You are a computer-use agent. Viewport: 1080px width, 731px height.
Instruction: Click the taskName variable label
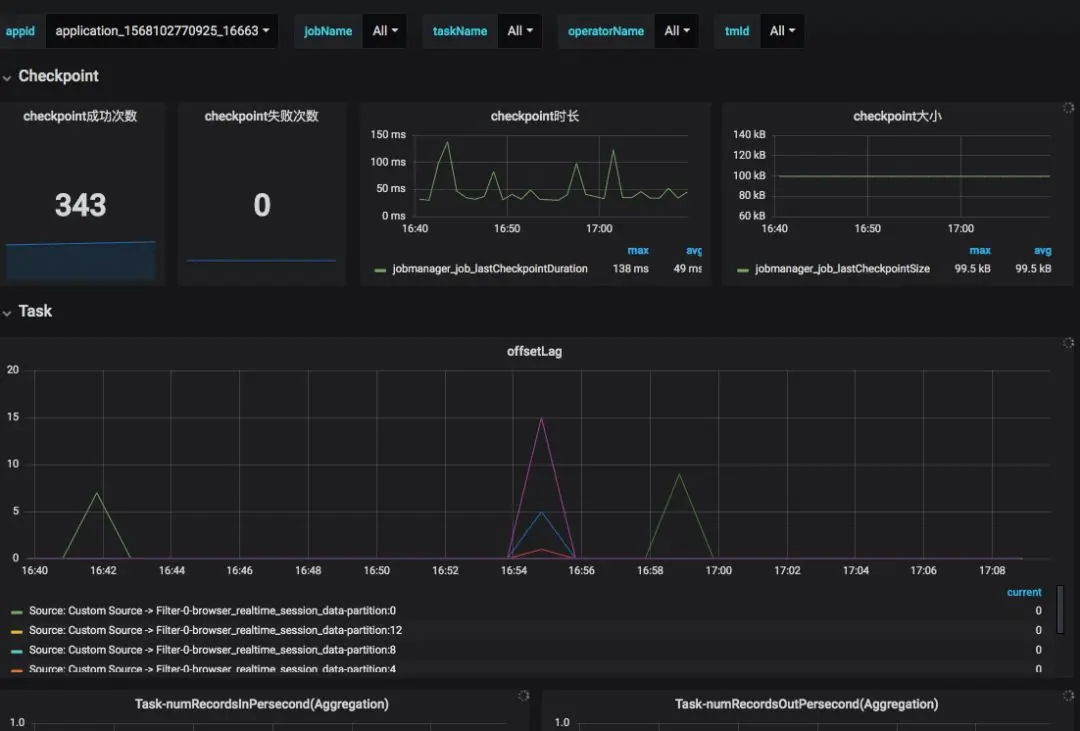pyautogui.click(x=459, y=31)
